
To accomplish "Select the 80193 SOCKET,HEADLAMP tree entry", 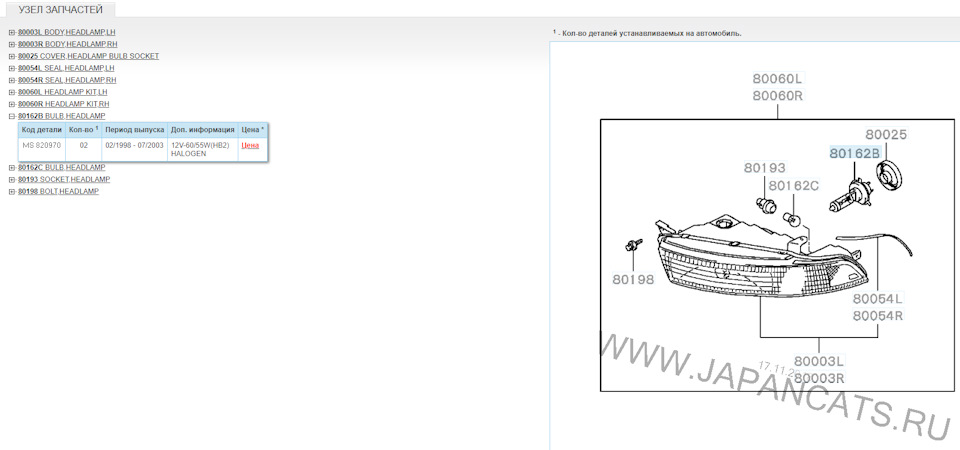I will pos(64,179).
